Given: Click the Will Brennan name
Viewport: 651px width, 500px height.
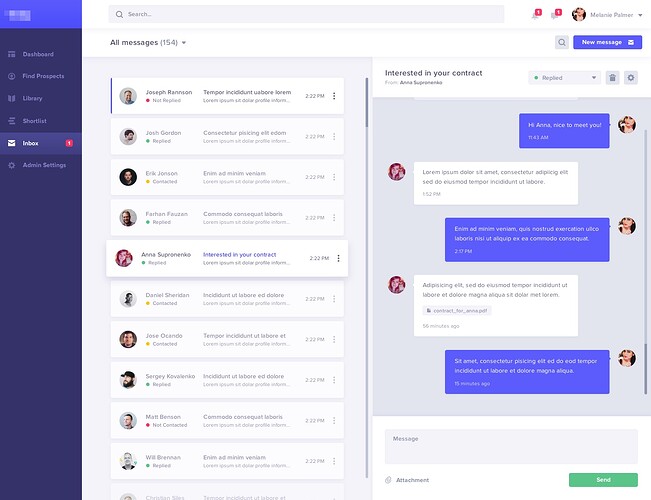Looking at the screenshot, I should tap(163, 457).
